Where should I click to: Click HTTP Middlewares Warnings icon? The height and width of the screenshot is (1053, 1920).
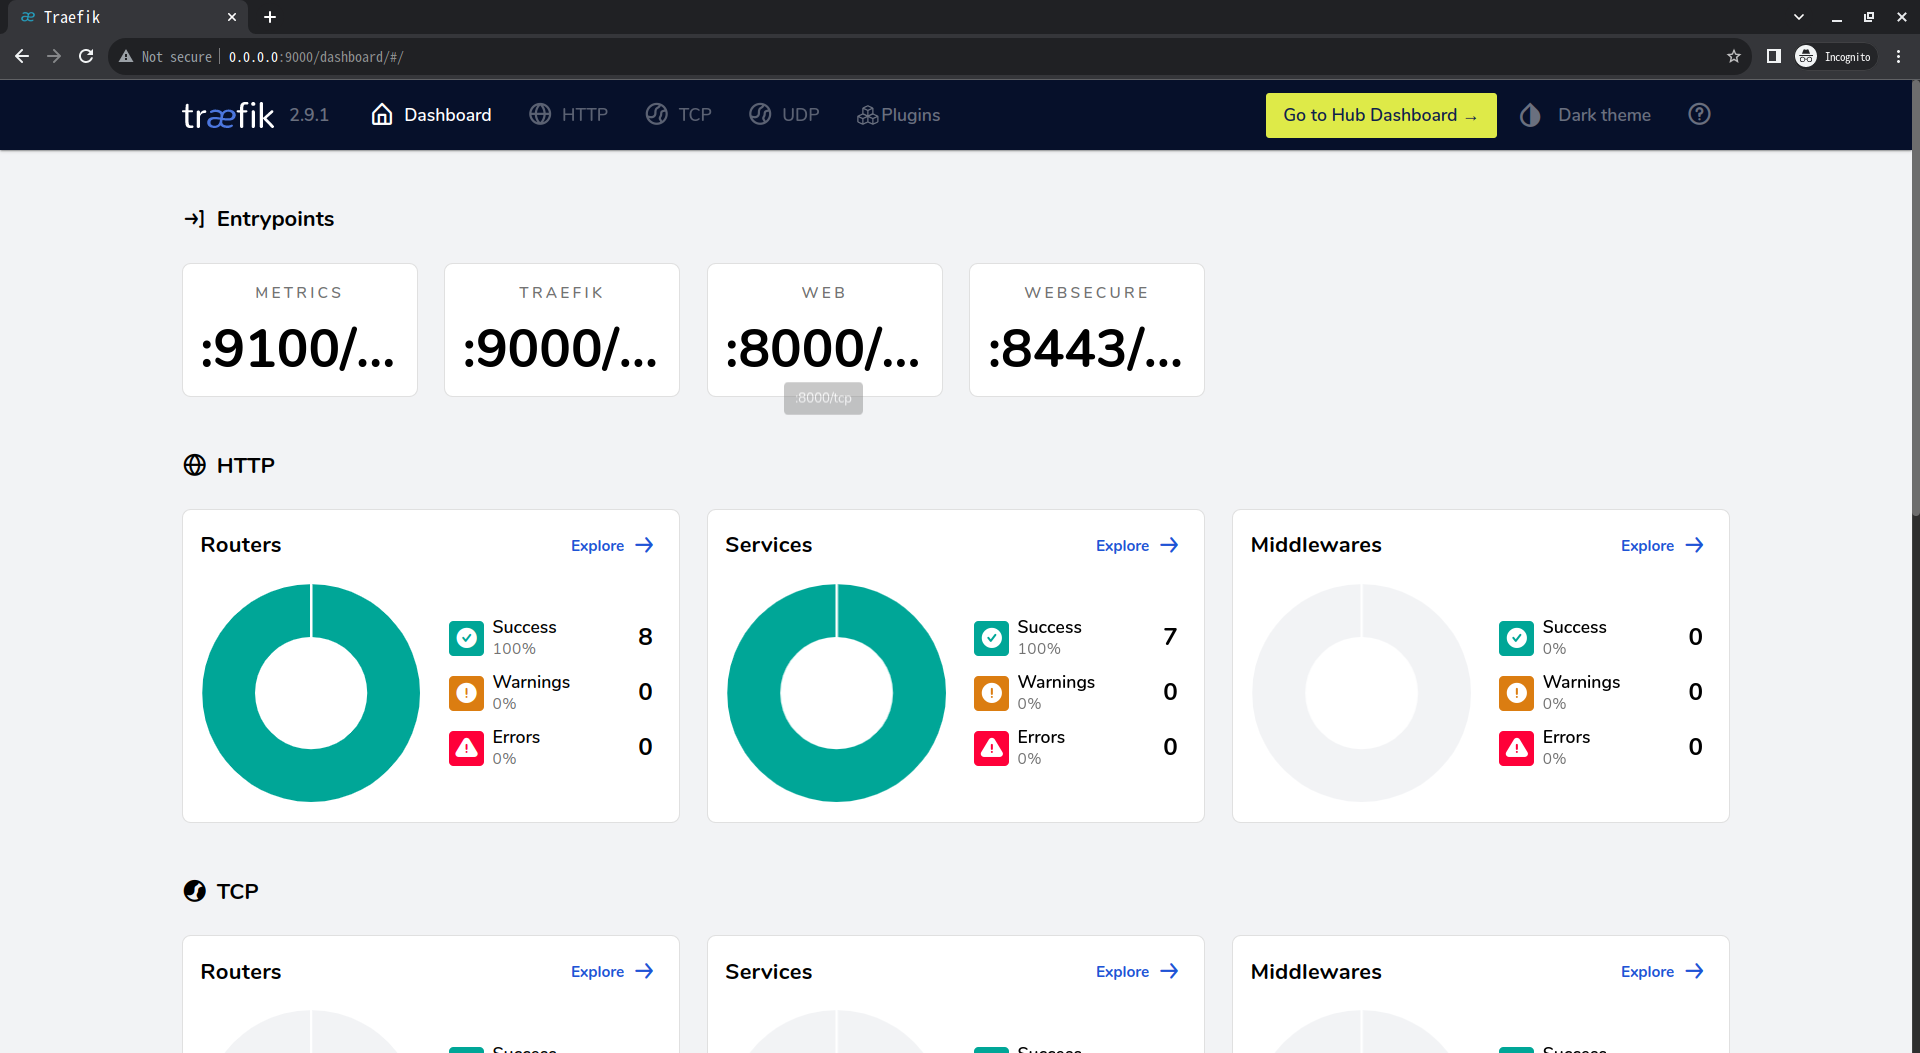click(x=1516, y=693)
